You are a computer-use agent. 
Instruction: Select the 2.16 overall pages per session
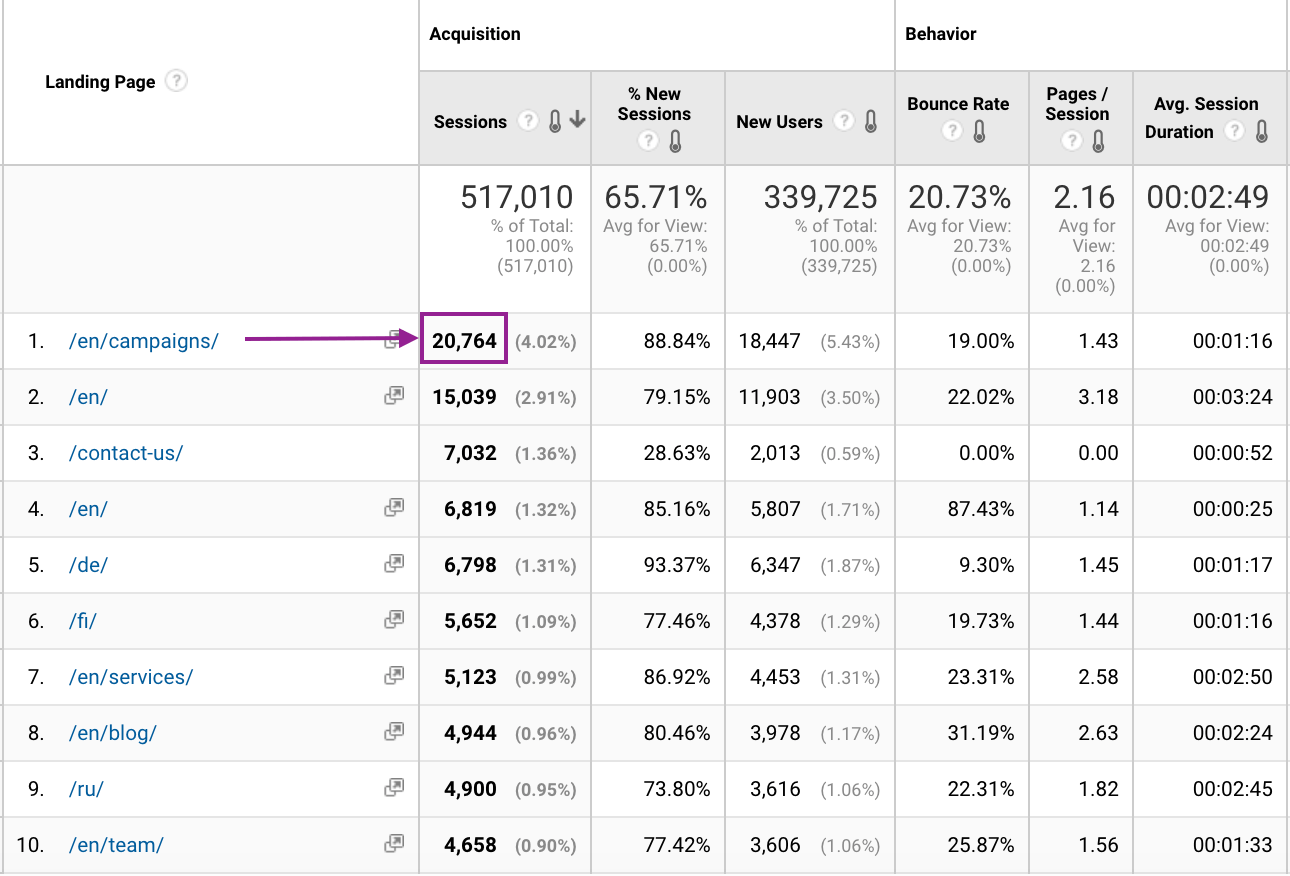(1084, 197)
